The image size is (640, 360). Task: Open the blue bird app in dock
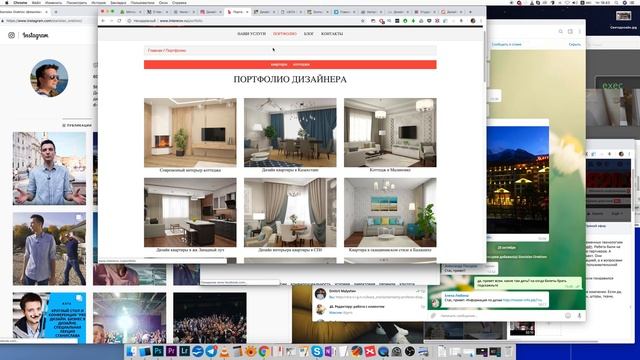pos(198,351)
